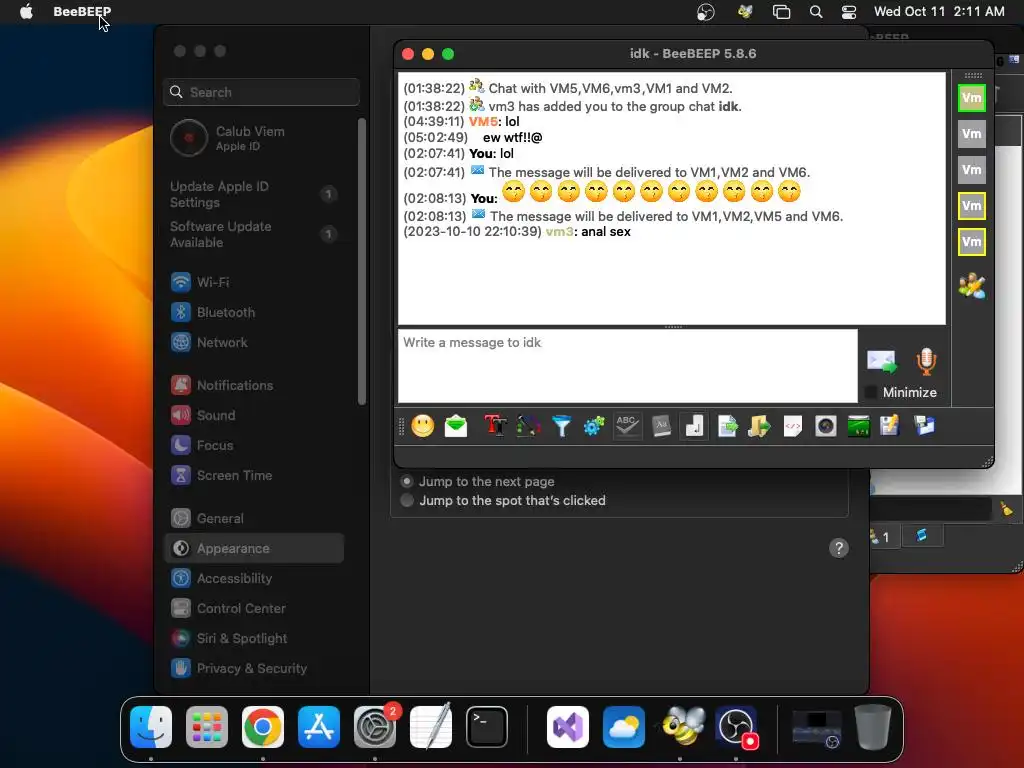Select Jump to the spot that's clicked option
1024x768 pixels.
point(407,500)
